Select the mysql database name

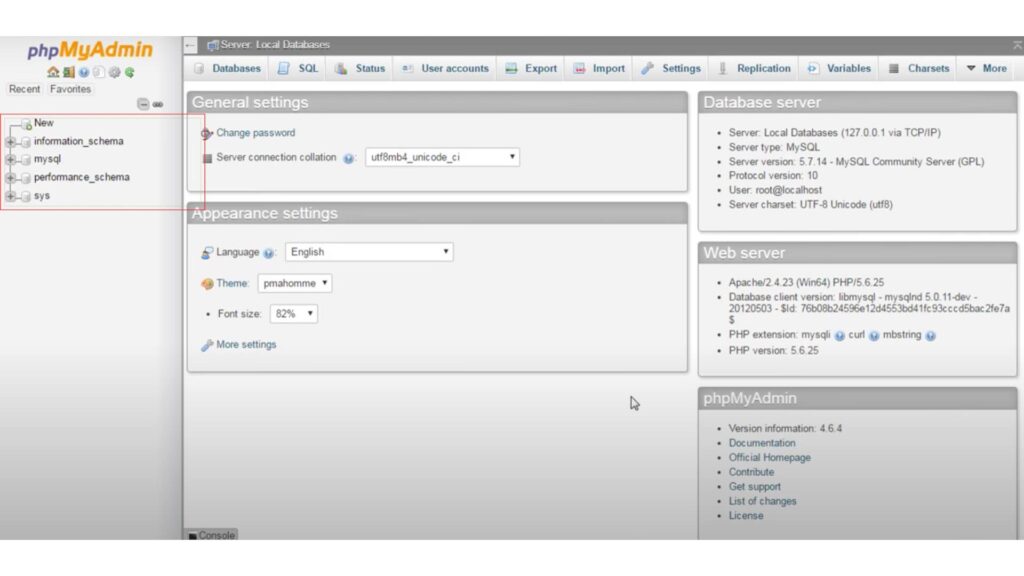coord(47,159)
